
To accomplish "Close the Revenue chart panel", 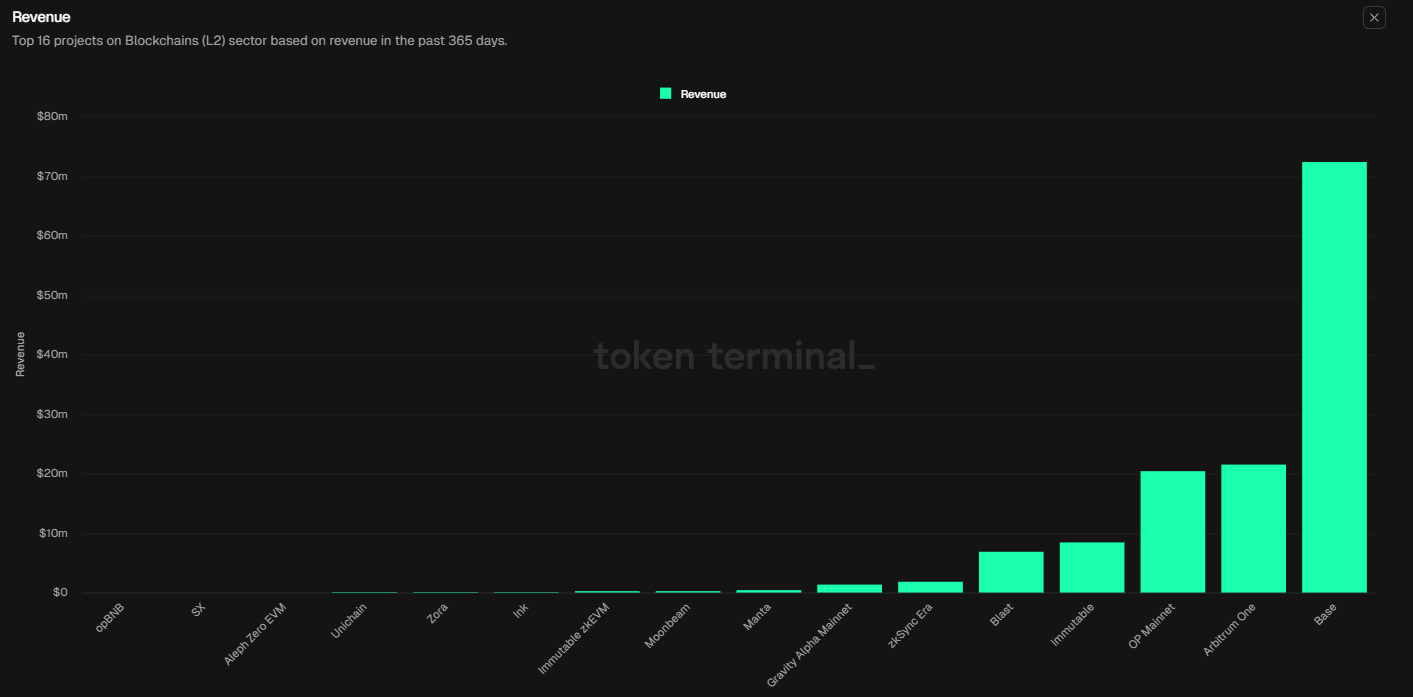I will point(1374,17).
